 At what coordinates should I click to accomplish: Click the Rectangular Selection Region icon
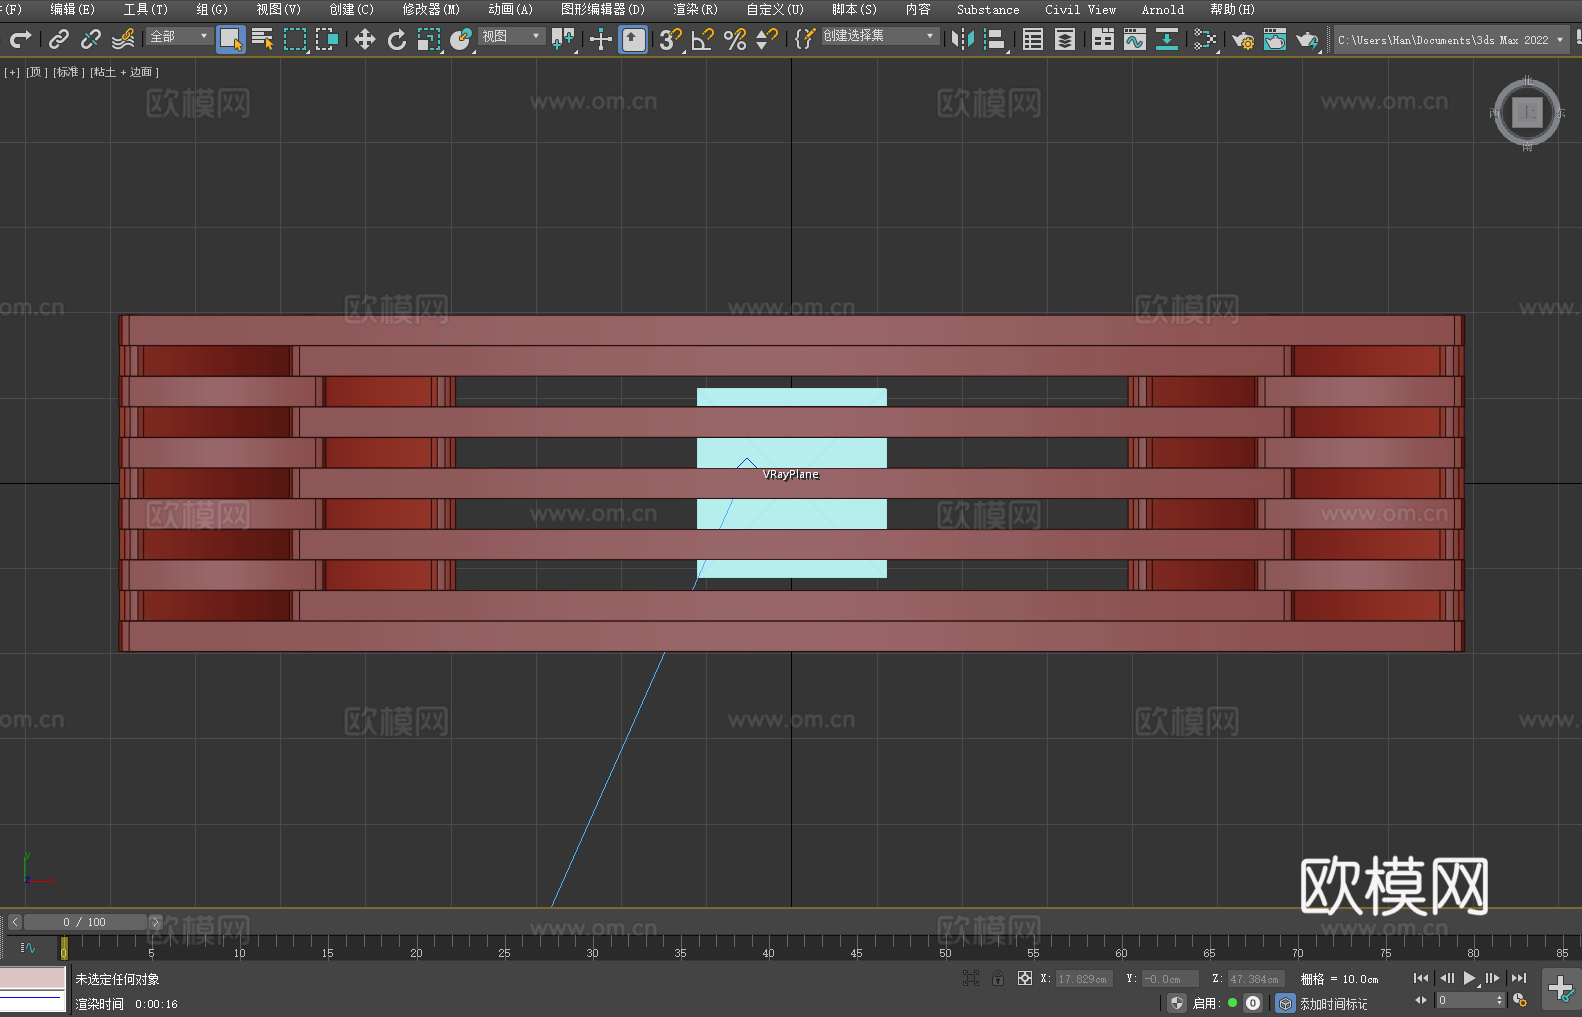point(295,39)
